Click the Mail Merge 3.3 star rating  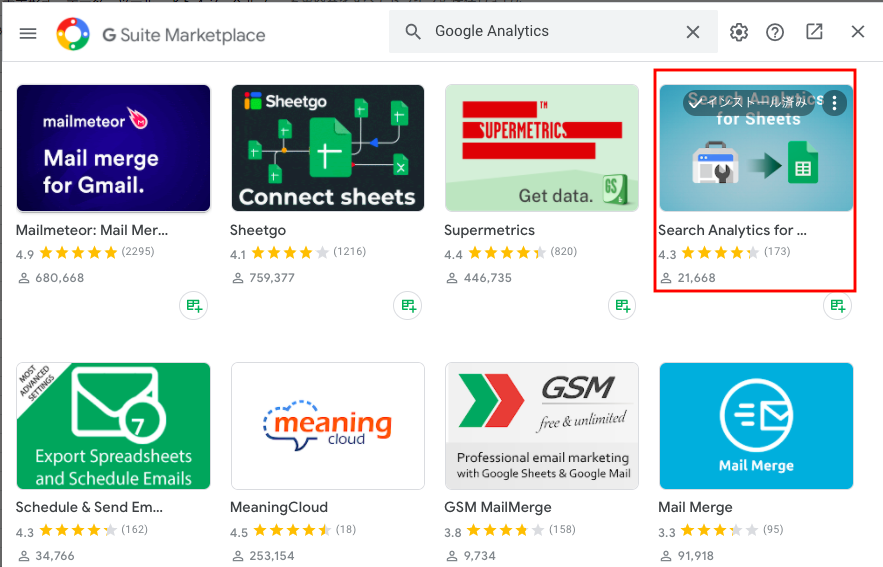coord(720,530)
